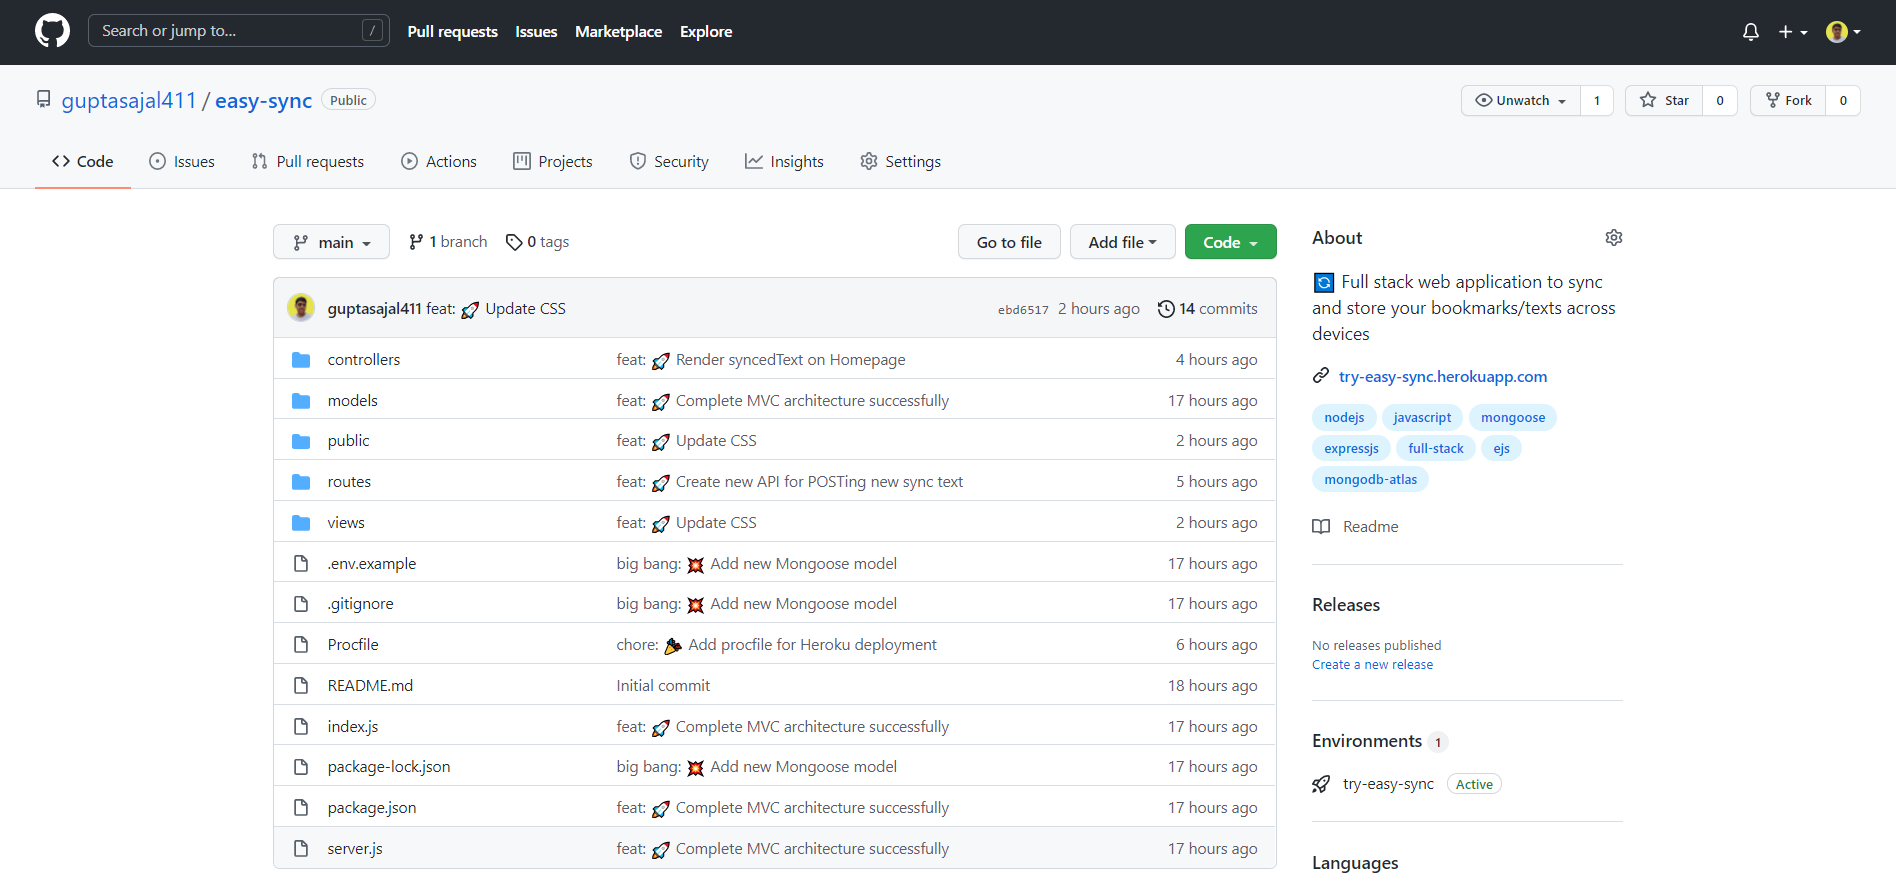Expand the Add file dropdown
The image size is (1896, 881).
click(x=1122, y=242)
